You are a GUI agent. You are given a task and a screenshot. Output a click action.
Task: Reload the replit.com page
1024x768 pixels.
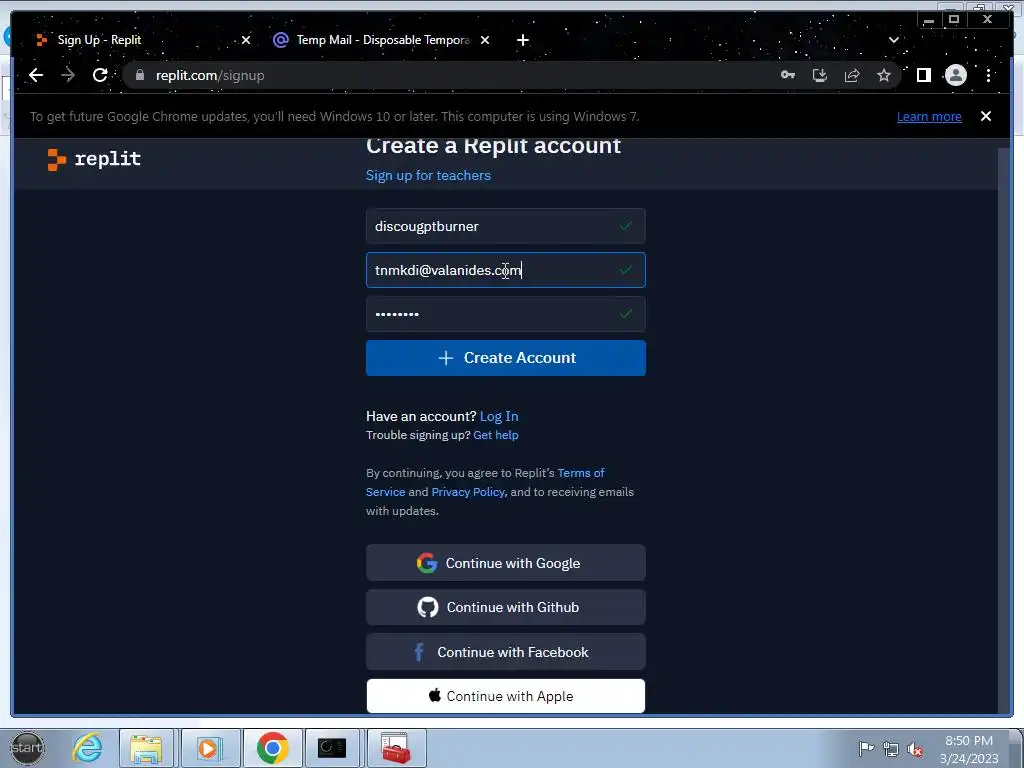click(x=100, y=75)
